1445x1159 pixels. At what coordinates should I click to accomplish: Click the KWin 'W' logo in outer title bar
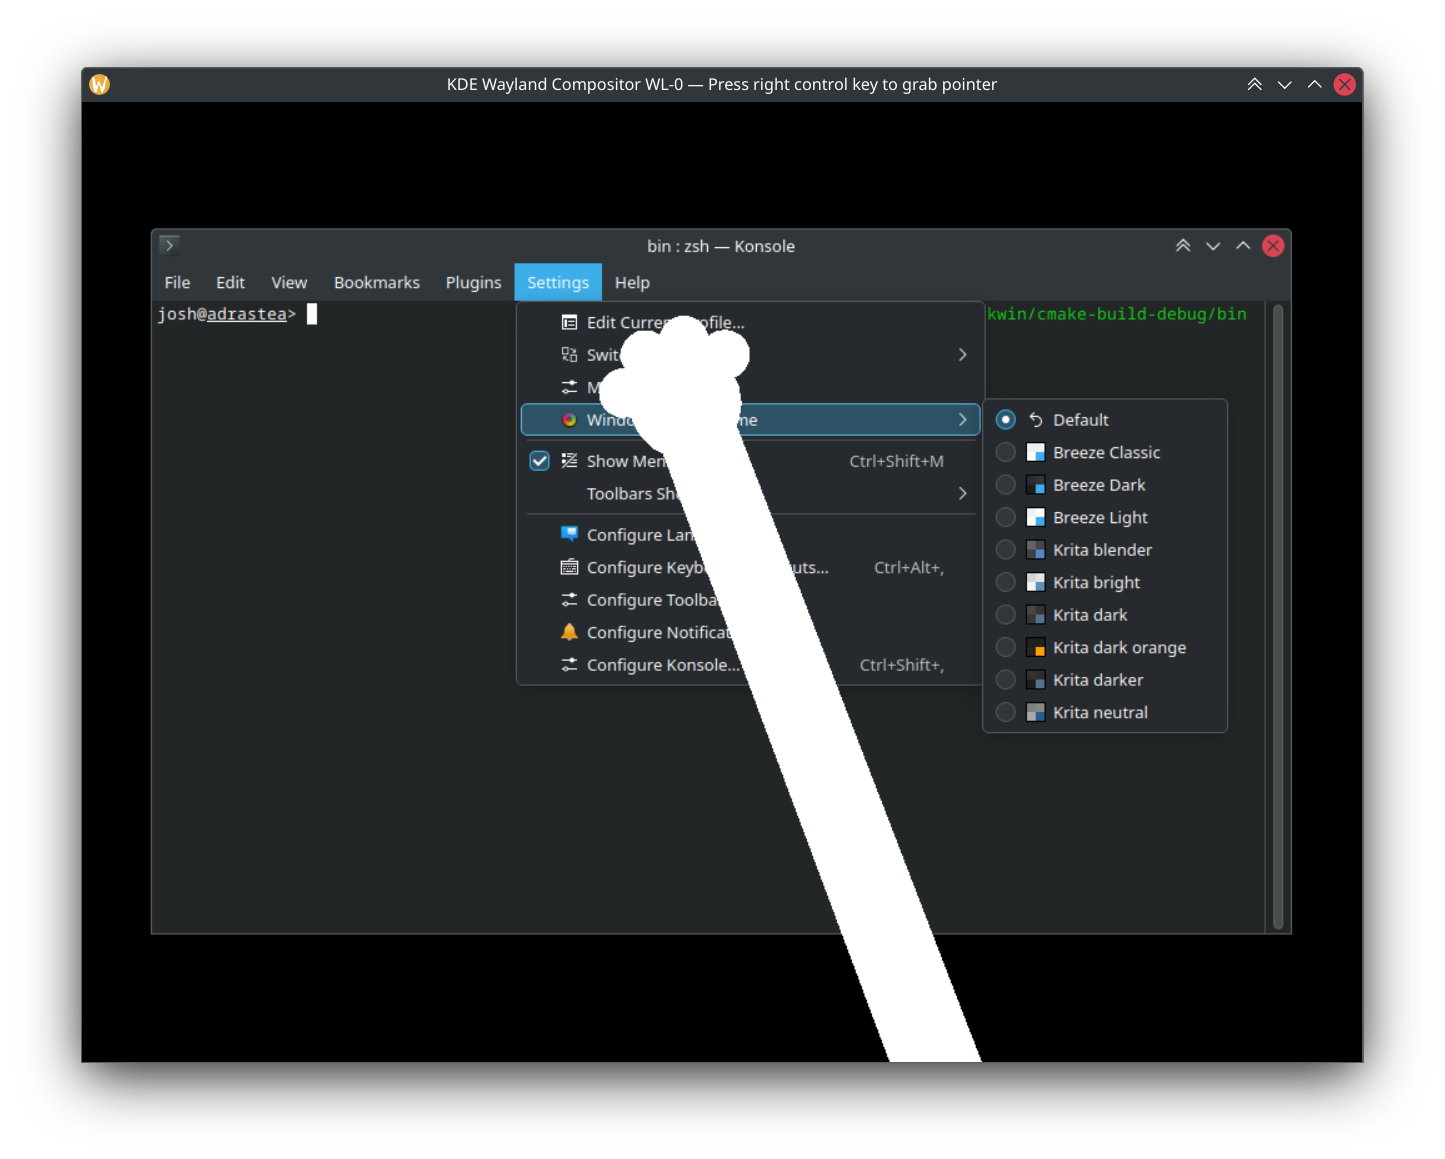coord(99,84)
